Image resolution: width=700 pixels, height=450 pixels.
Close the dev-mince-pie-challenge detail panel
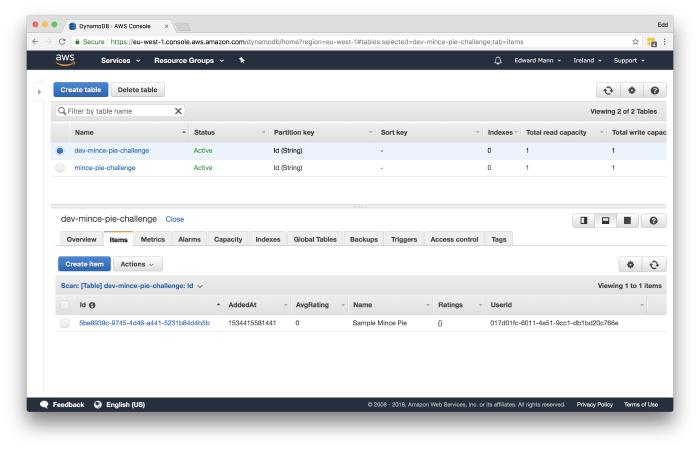point(175,219)
